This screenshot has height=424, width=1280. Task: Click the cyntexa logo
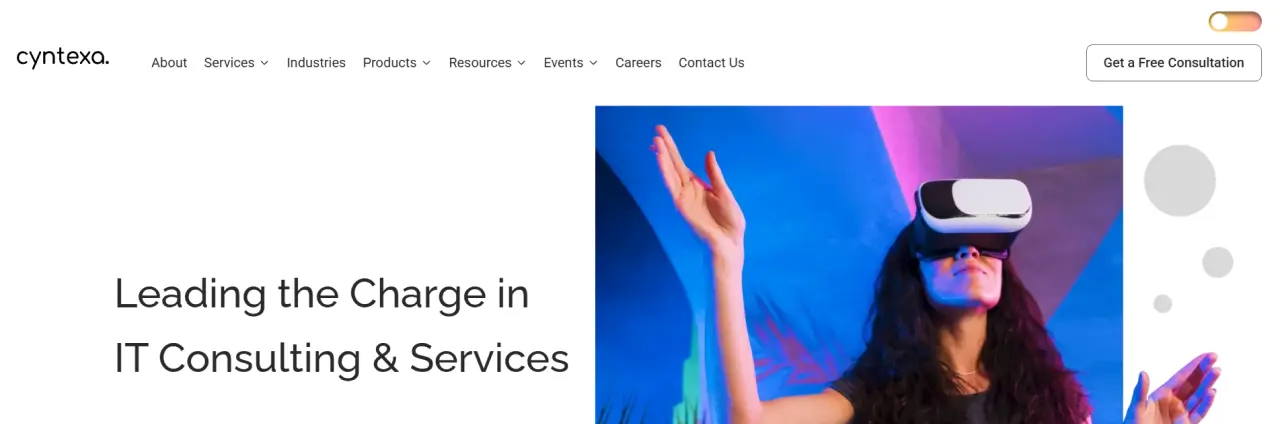(x=62, y=58)
